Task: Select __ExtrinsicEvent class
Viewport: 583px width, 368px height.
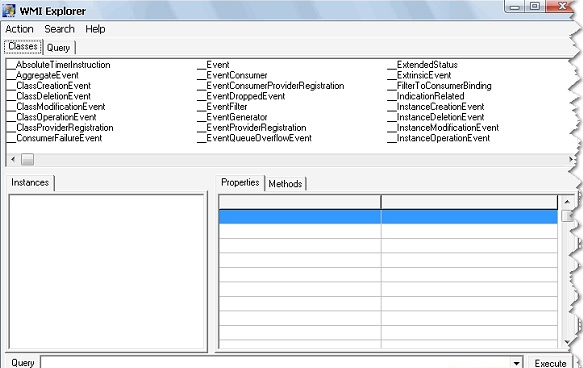Action: click(419, 75)
